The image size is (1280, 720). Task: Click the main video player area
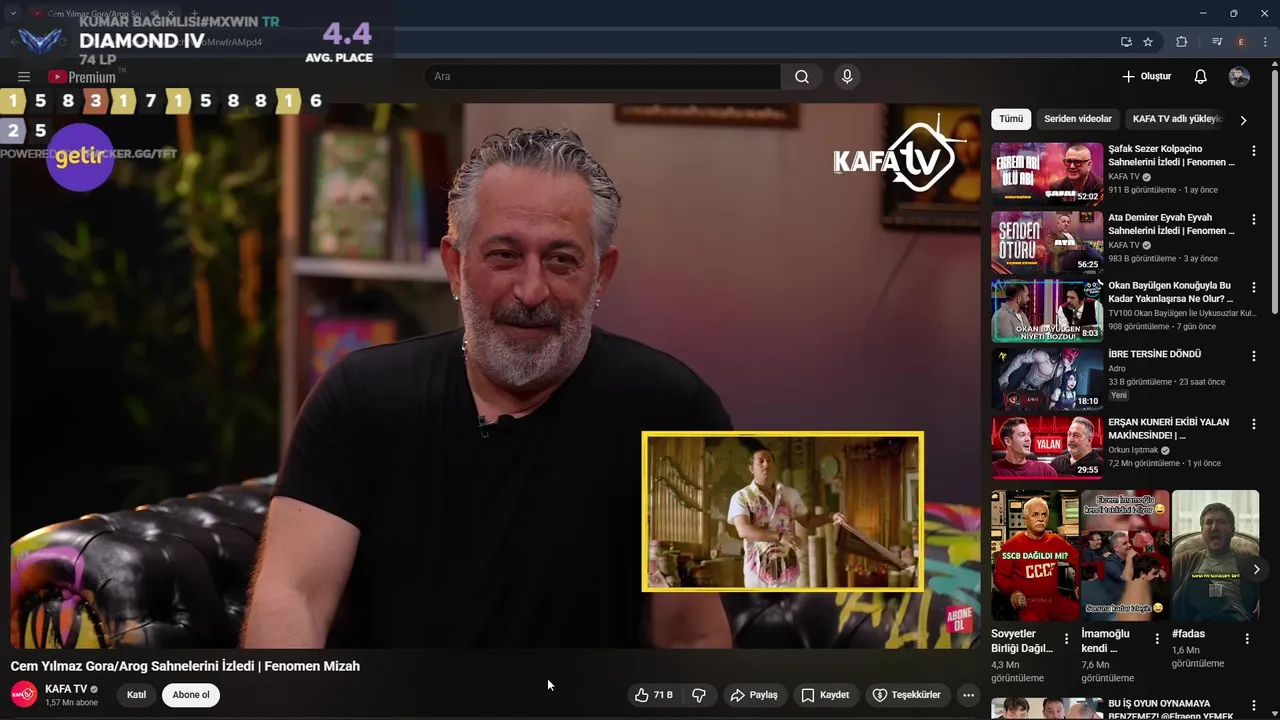tap(495, 375)
